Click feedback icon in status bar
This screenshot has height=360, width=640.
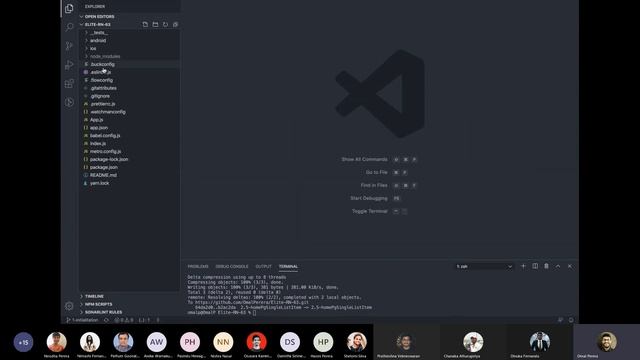pyautogui.click(x=560, y=320)
